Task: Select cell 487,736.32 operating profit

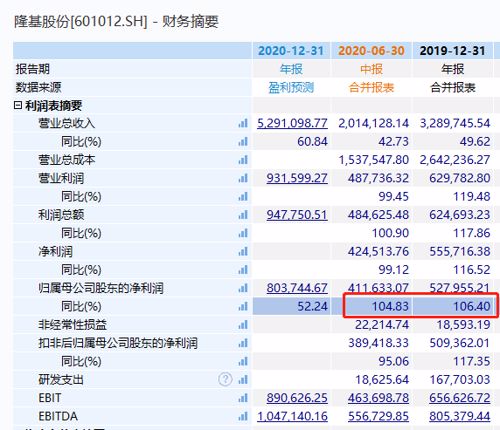Action: 378,178
